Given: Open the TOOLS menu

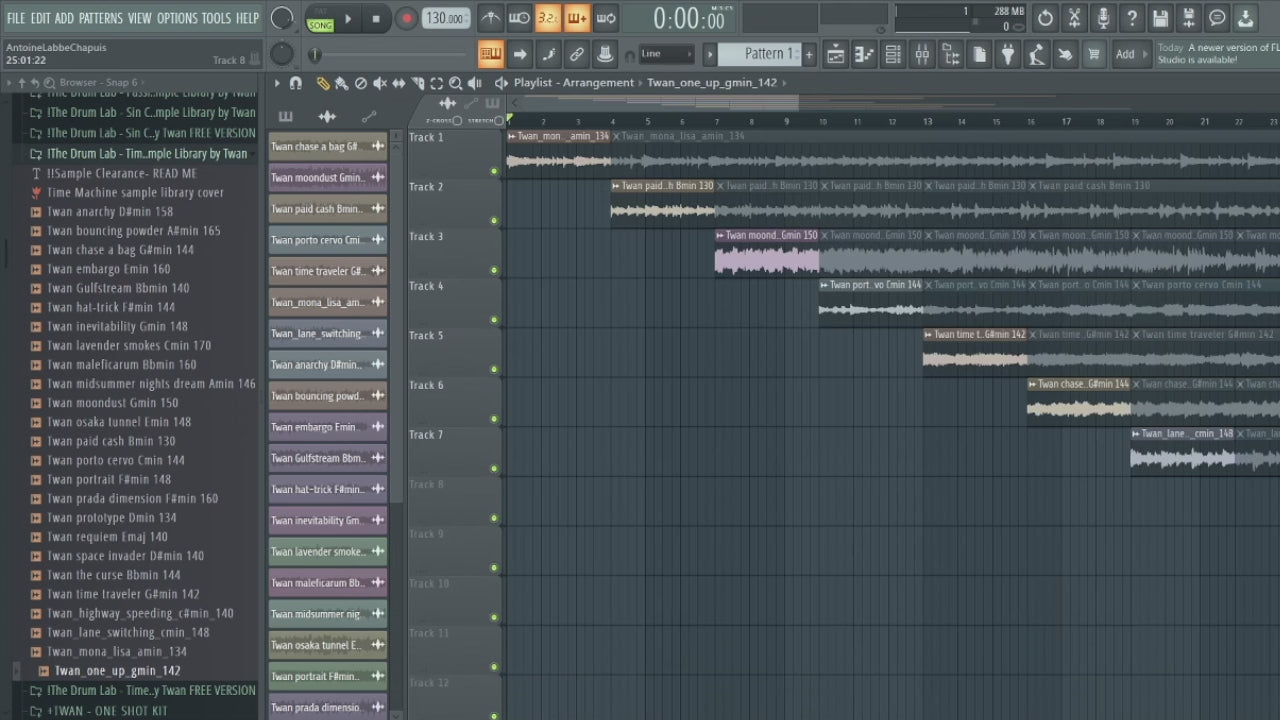Looking at the screenshot, I should (216, 18).
